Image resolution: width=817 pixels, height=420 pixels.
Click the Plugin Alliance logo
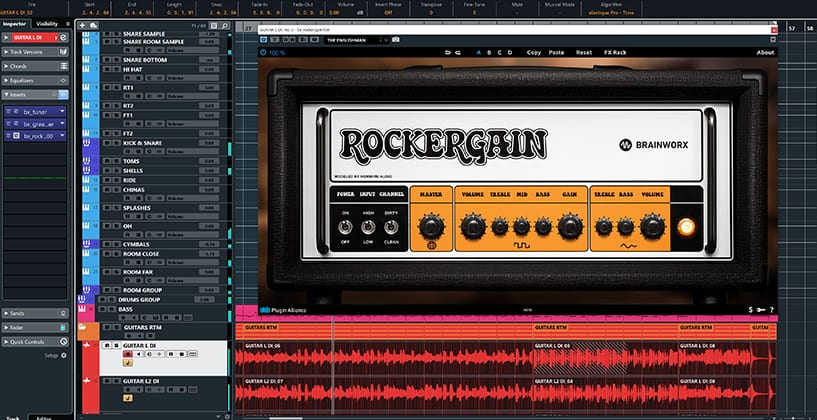pos(265,310)
